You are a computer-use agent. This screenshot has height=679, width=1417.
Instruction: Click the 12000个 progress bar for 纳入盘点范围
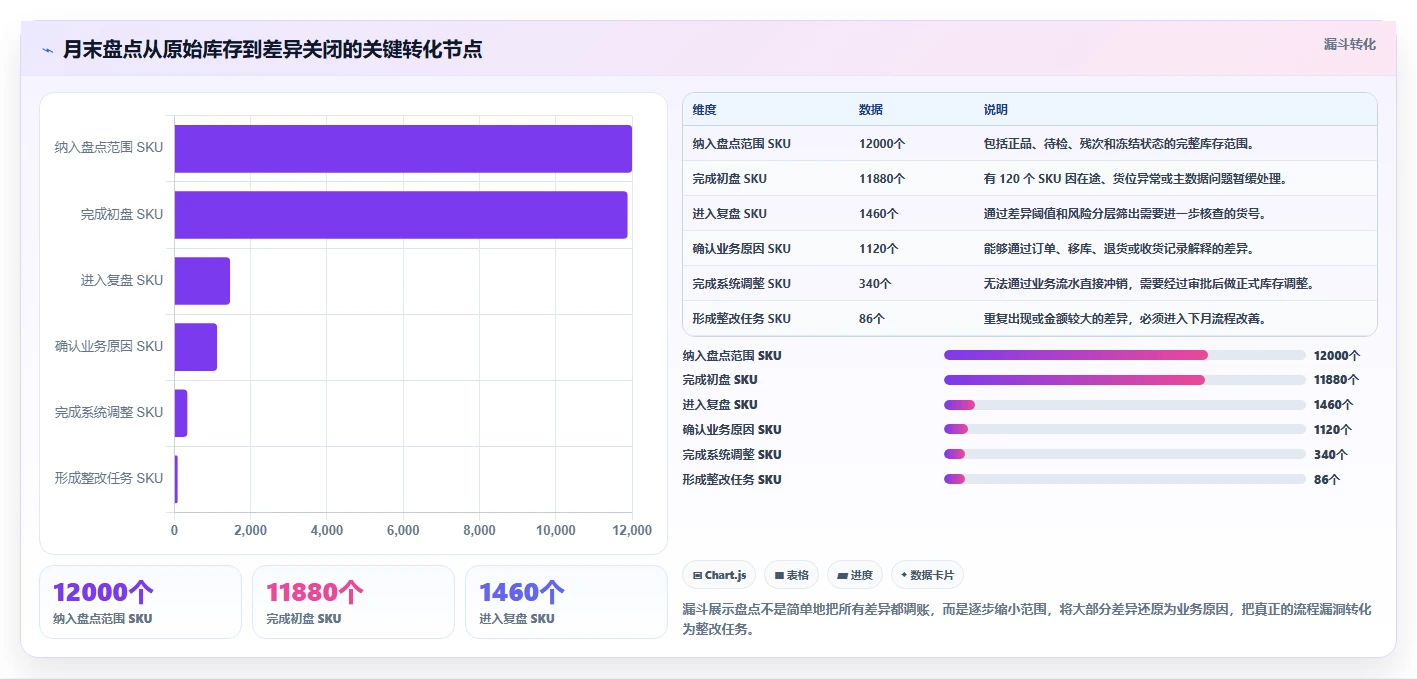coord(1125,355)
